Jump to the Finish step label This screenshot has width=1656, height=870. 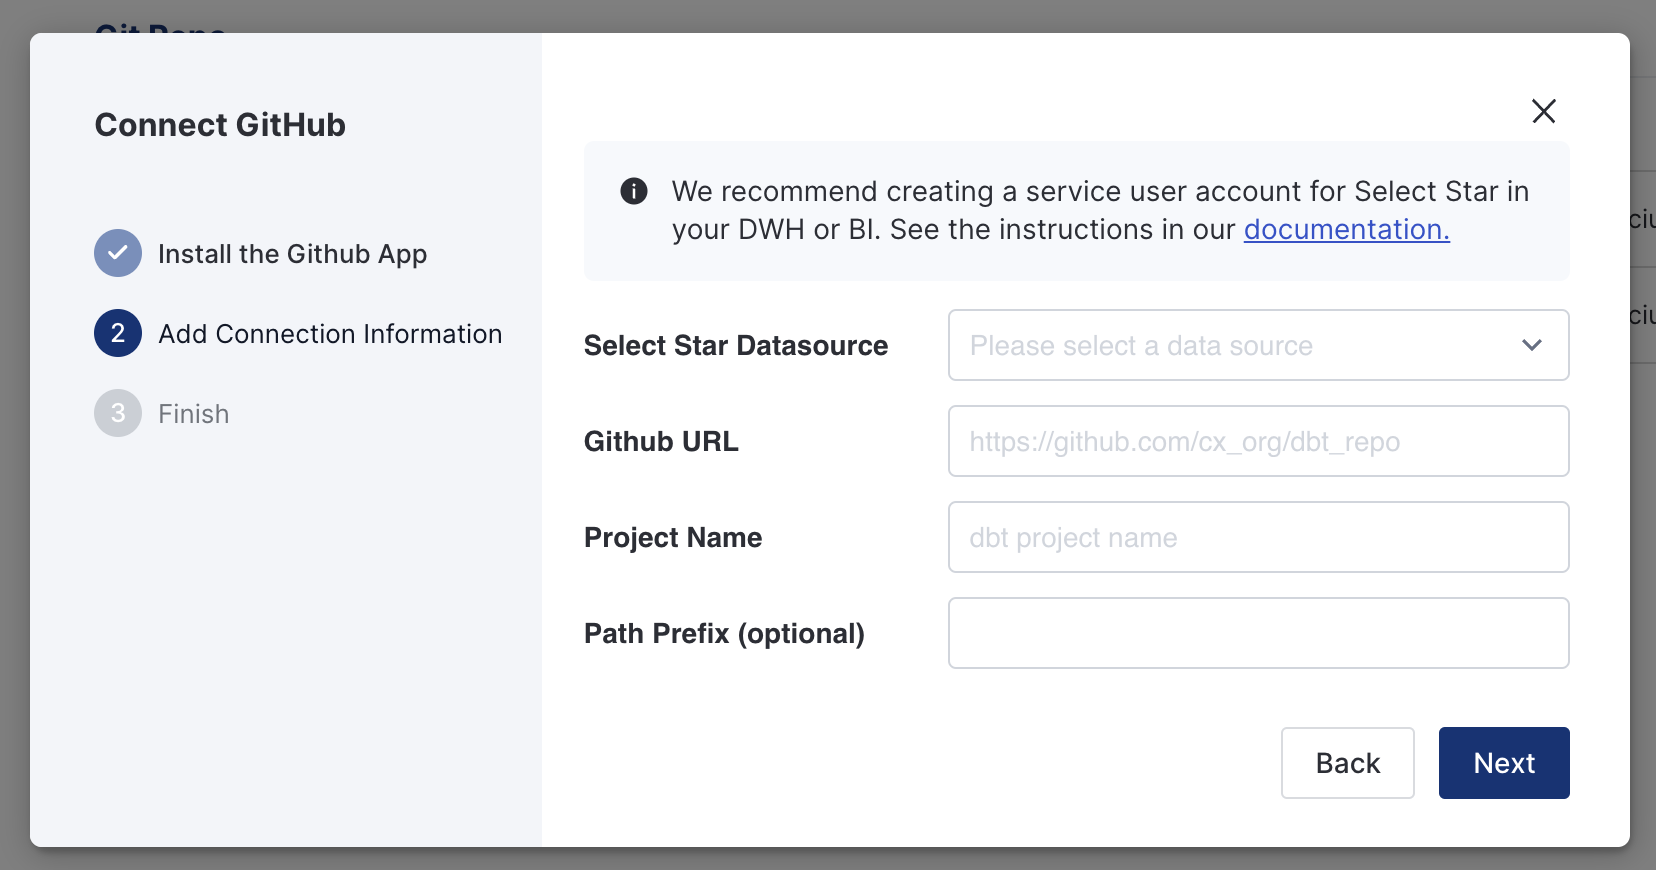(194, 414)
